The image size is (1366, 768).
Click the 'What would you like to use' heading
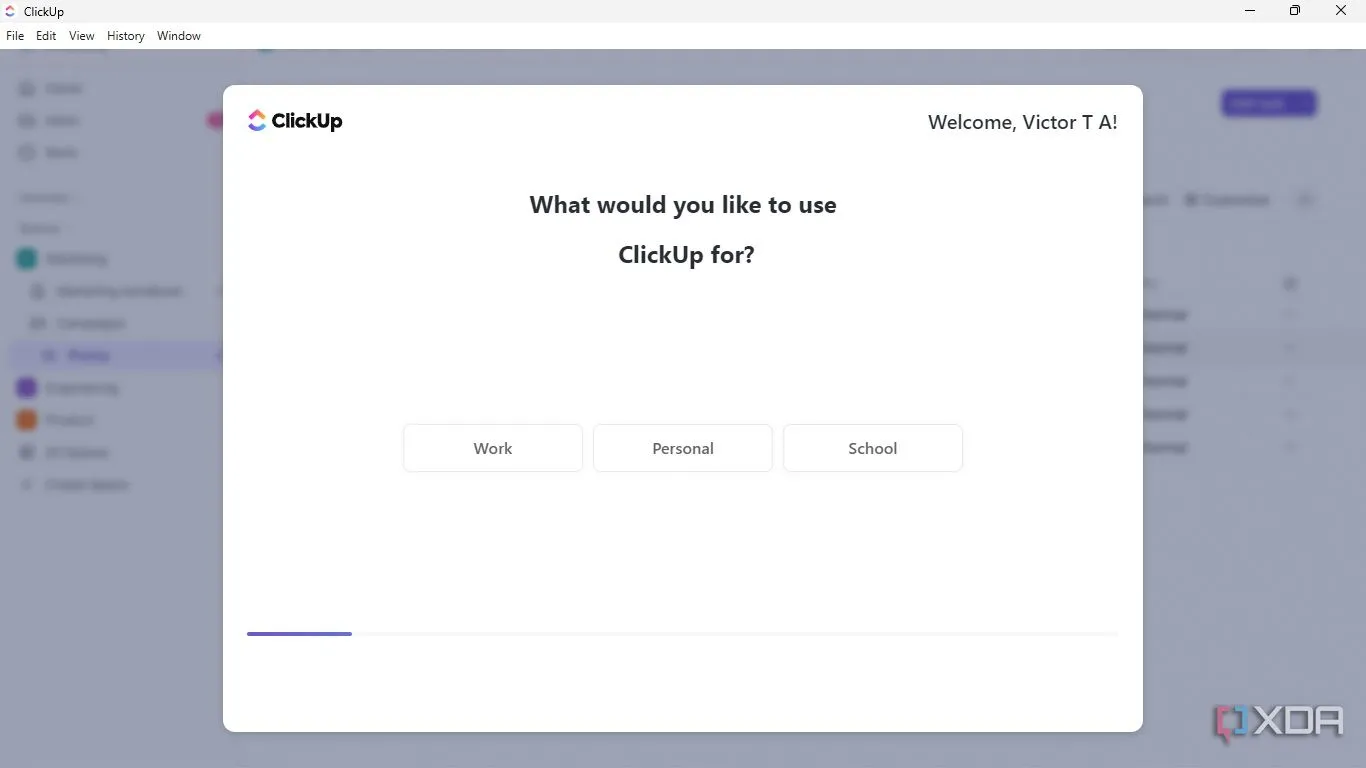coord(683,205)
